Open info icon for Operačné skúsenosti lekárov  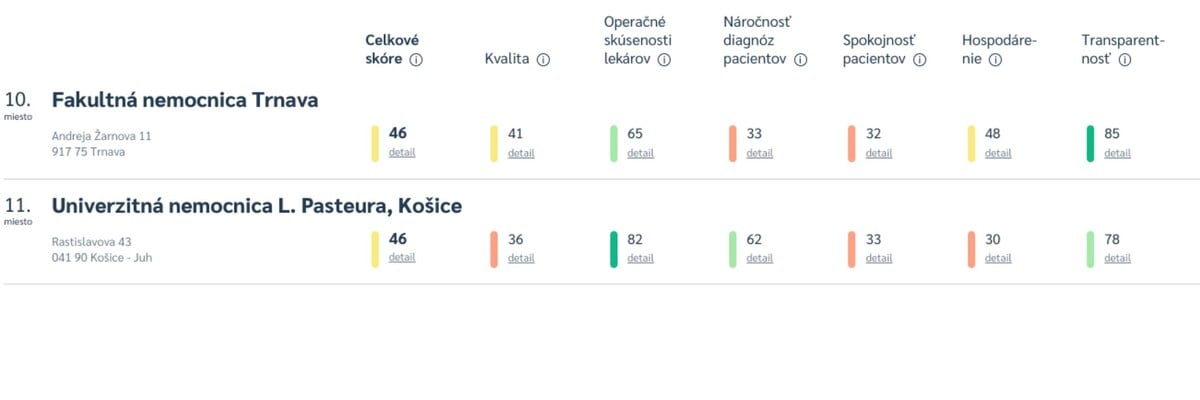(x=664, y=60)
